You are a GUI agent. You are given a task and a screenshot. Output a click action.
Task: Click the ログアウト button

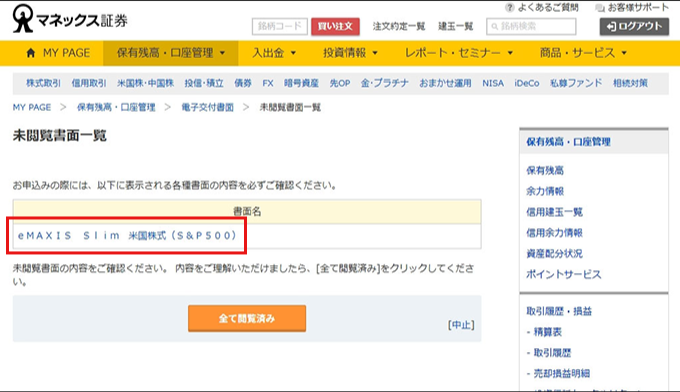pyautogui.click(x=634, y=26)
